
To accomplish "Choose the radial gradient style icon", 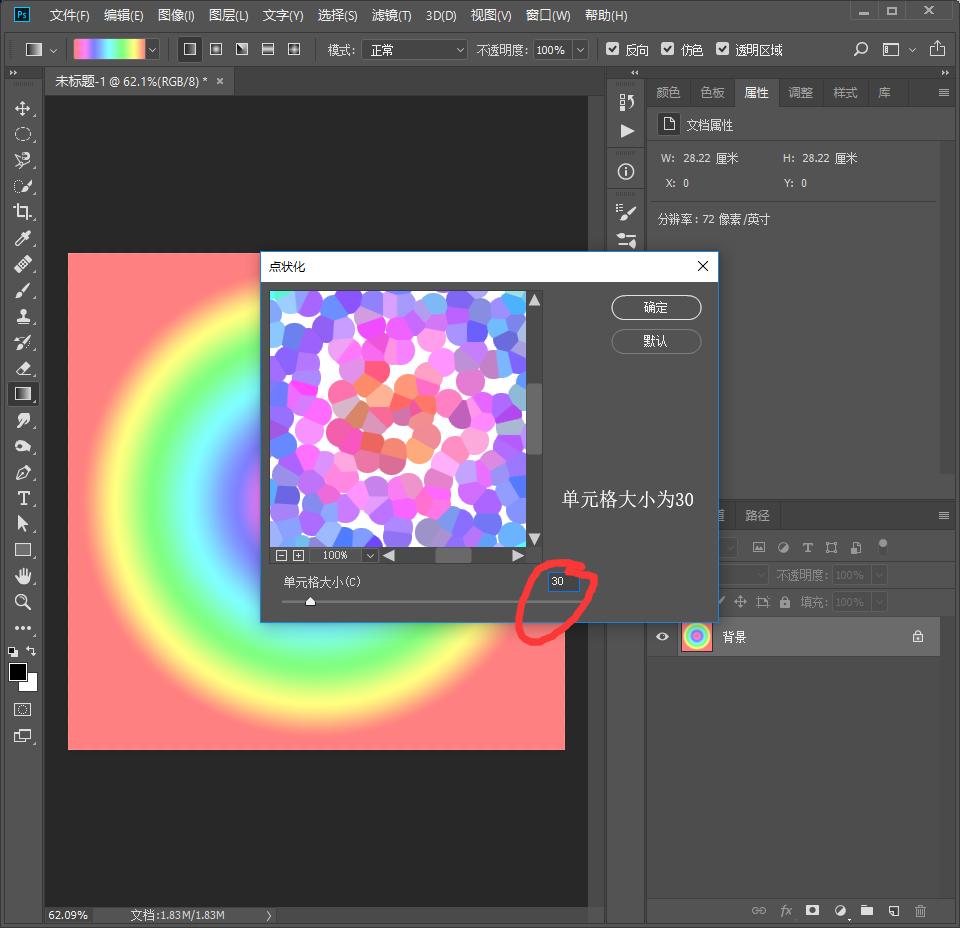I will click(x=215, y=49).
